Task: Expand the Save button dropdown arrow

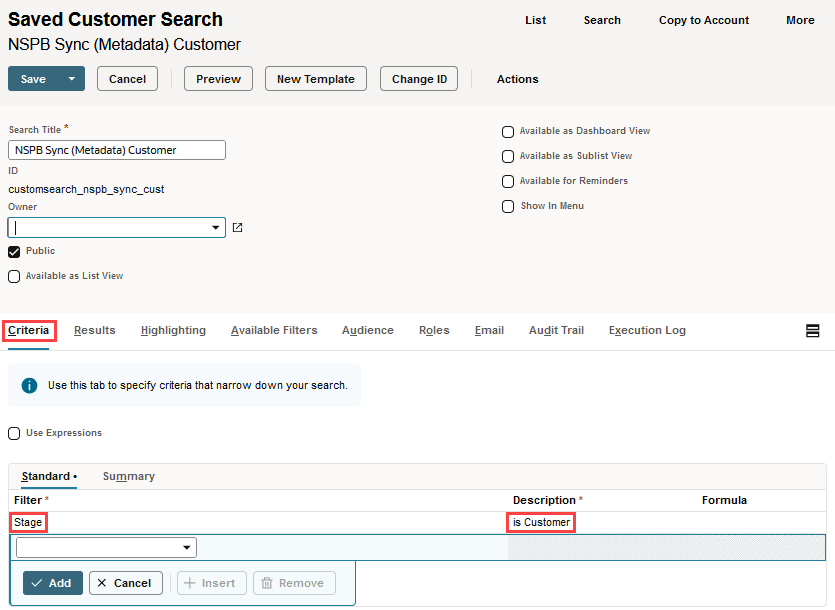Action: [x=72, y=79]
